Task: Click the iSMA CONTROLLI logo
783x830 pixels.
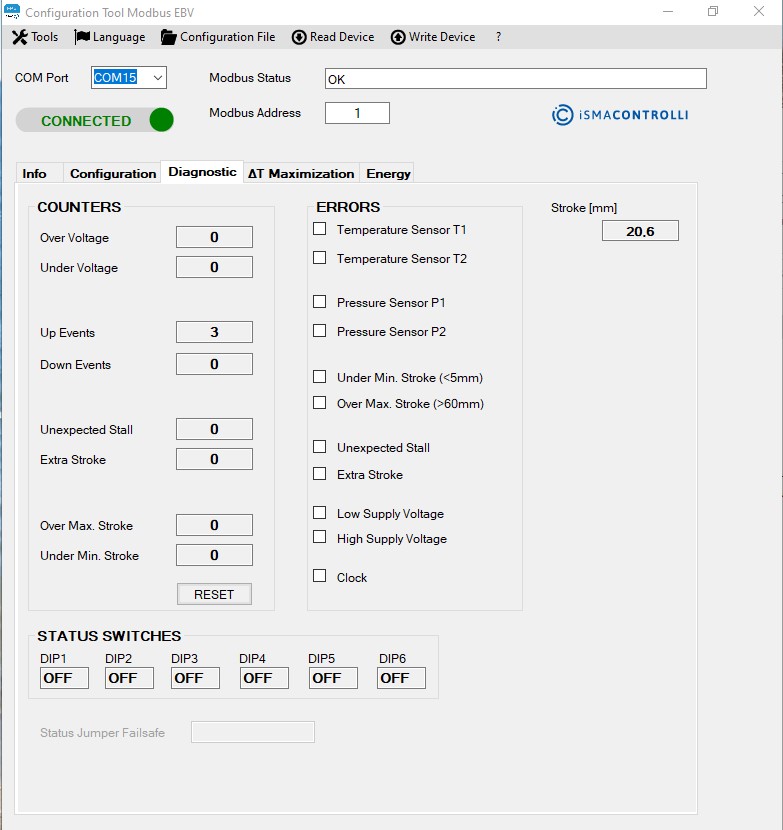Action: point(620,115)
